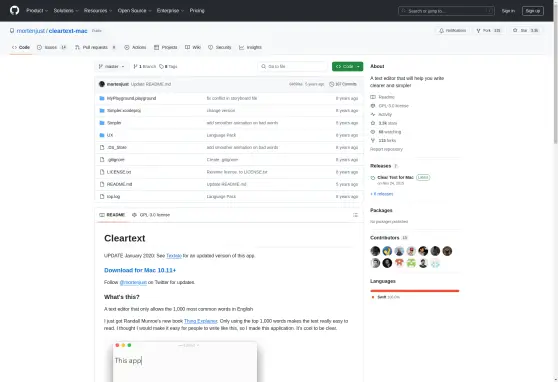Viewport: 558px width, 382px height.
Task: Click Download for Mac 10.11+ link
Action: (140, 270)
